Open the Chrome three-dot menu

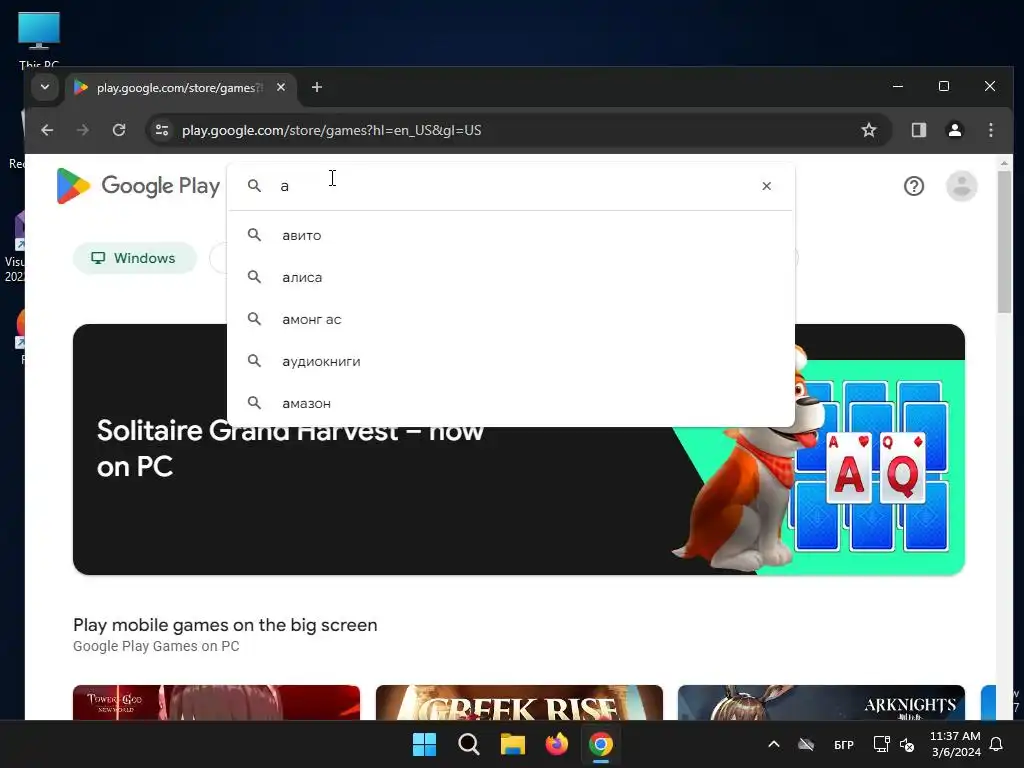tap(991, 130)
